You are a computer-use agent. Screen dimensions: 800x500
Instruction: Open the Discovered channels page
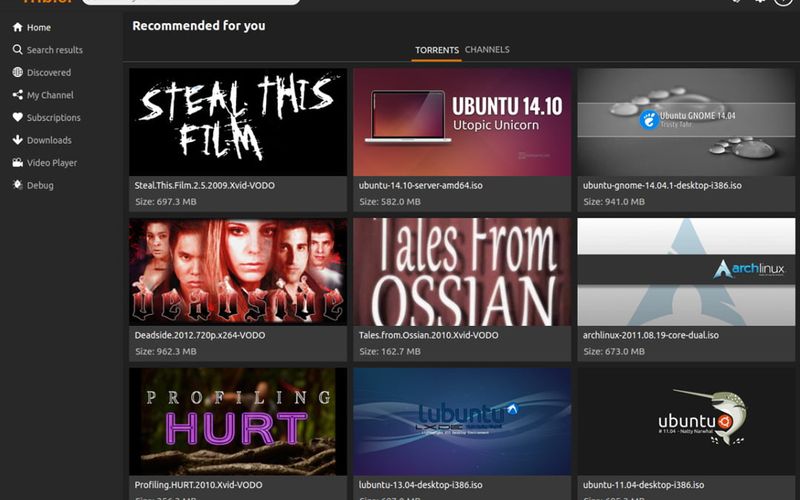tap(42, 72)
